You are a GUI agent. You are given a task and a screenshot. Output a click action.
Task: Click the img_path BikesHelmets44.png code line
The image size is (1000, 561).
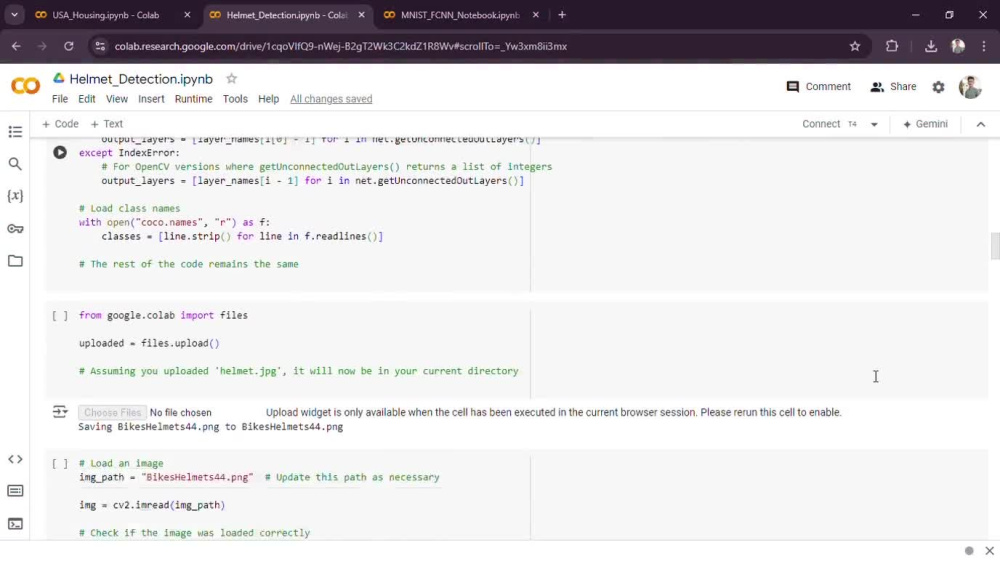259,477
